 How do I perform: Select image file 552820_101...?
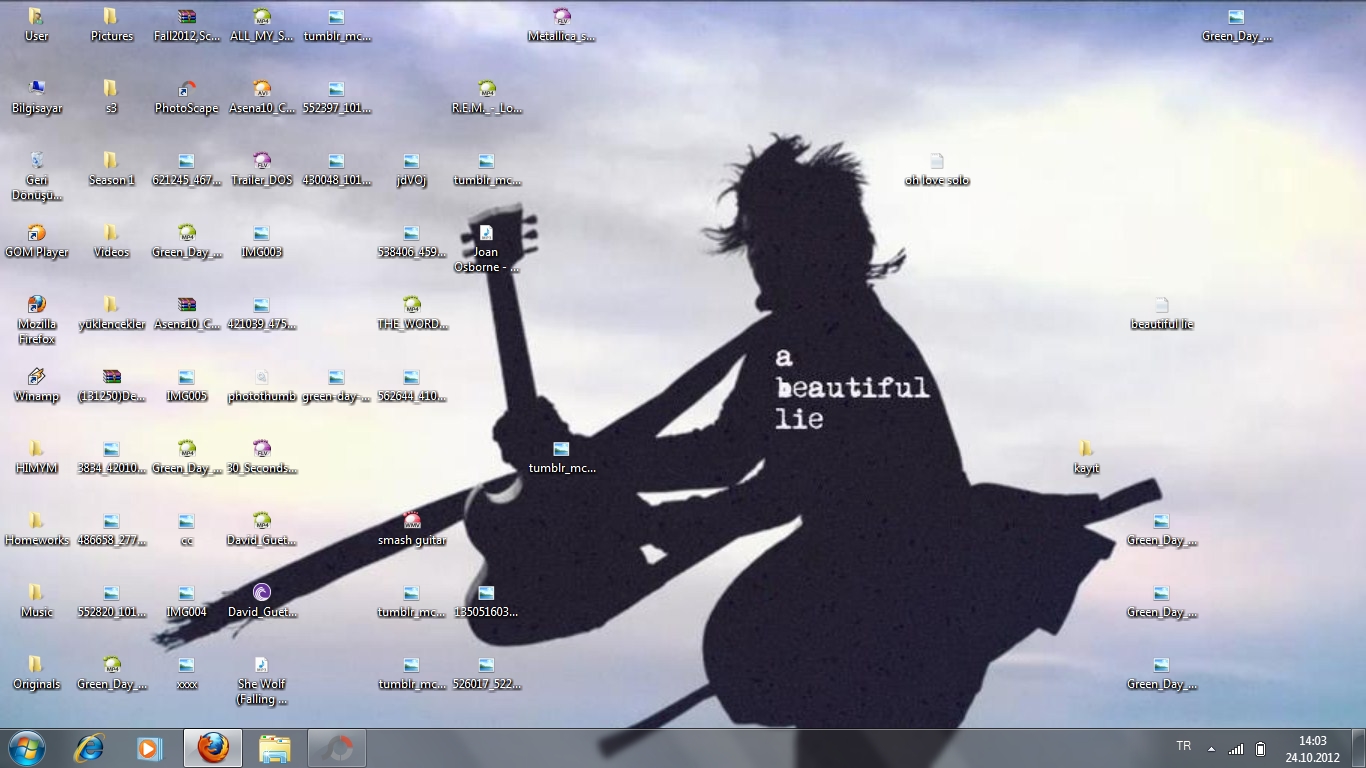[111, 601]
